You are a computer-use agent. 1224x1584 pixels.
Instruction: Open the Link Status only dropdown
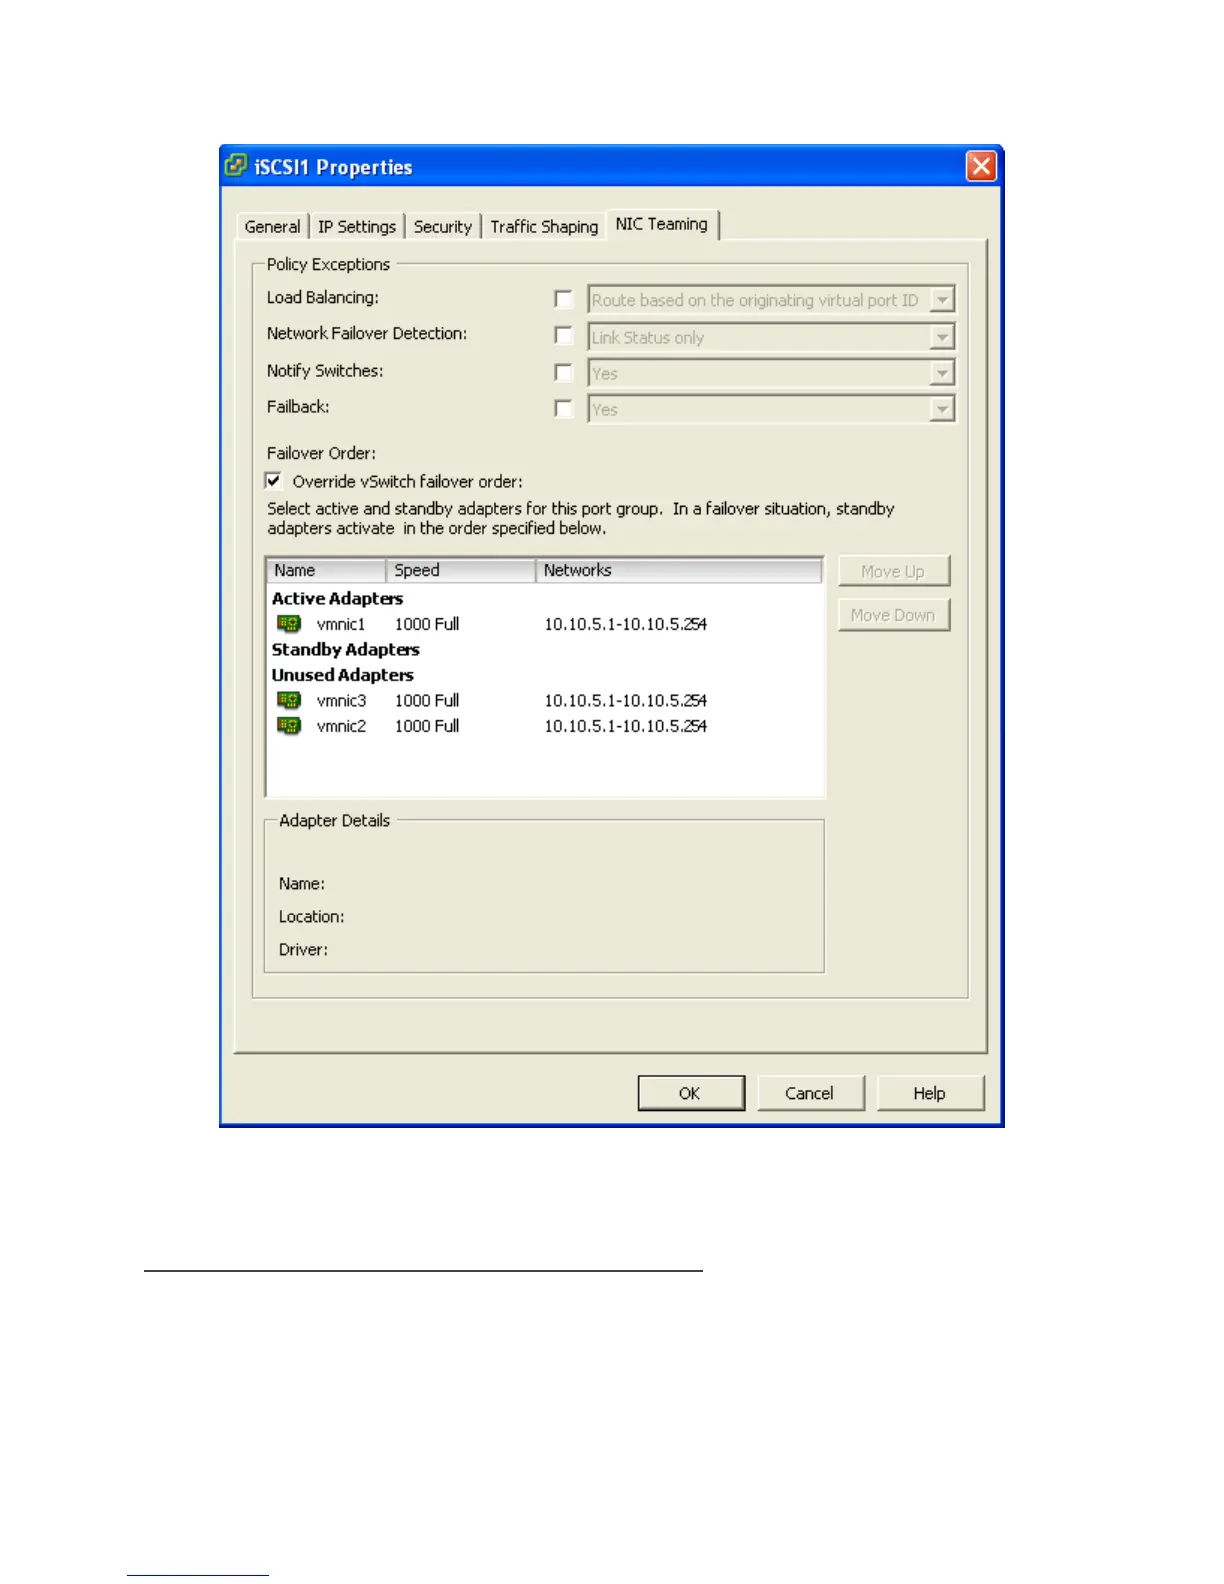pos(942,338)
